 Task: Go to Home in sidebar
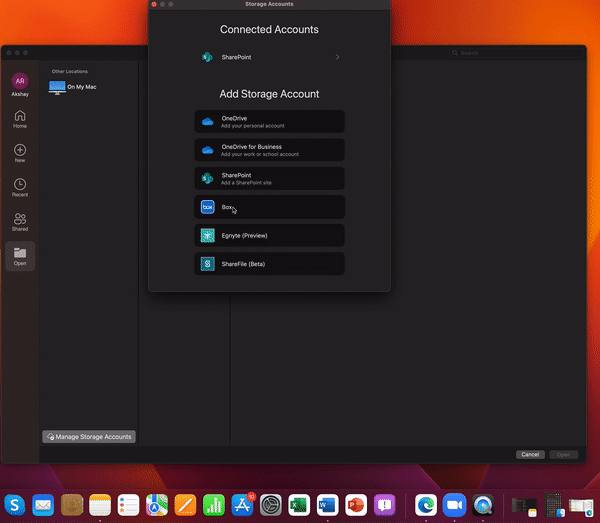click(20, 120)
